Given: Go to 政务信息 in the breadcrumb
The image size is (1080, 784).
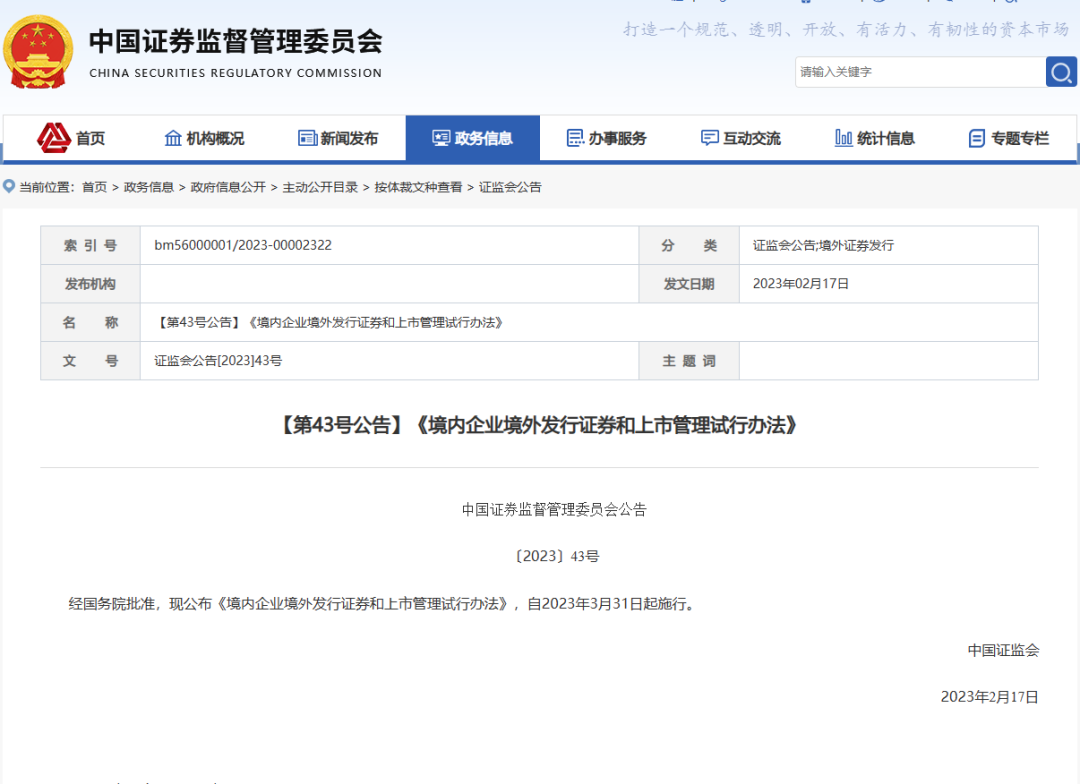Looking at the screenshot, I should tap(149, 187).
